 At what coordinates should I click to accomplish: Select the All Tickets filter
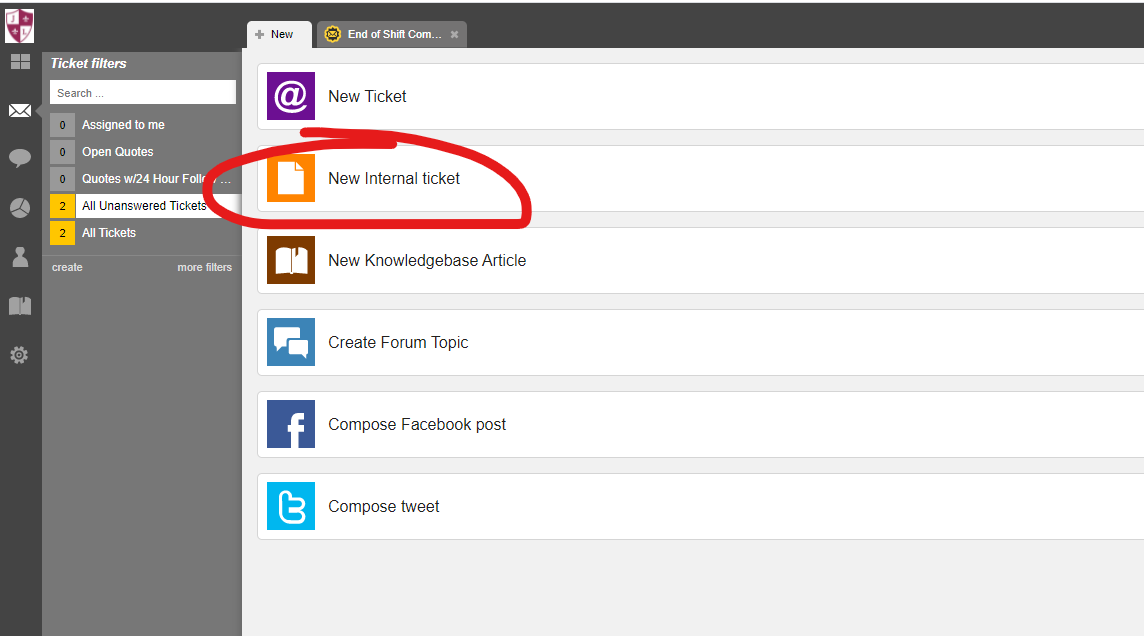(x=145, y=233)
